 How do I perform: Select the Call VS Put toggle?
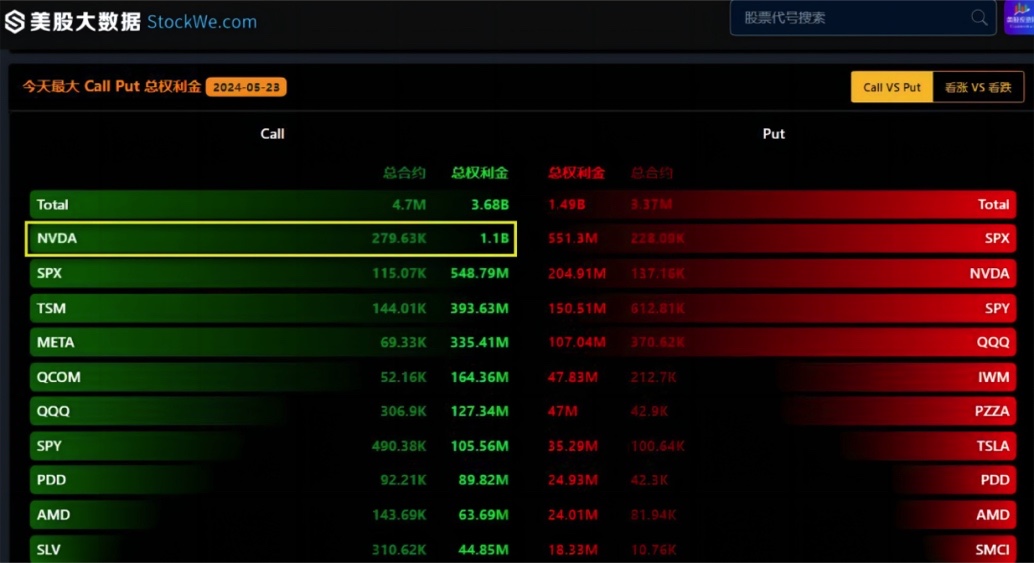tap(892, 87)
